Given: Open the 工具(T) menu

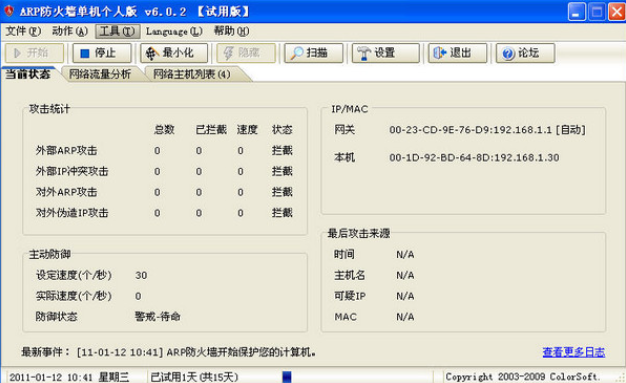Looking at the screenshot, I should click(117, 31).
